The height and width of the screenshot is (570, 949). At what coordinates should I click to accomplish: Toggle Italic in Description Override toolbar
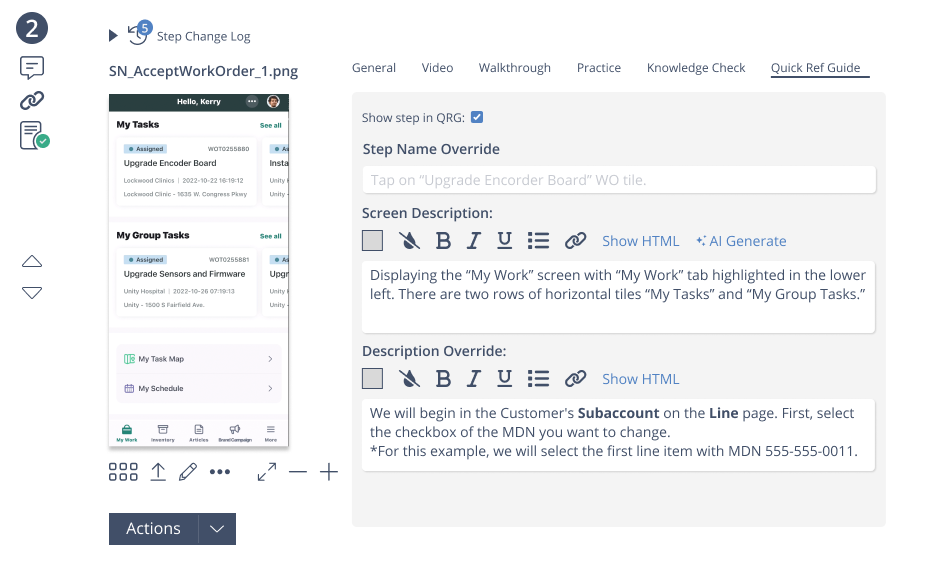[x=474, y=379]
